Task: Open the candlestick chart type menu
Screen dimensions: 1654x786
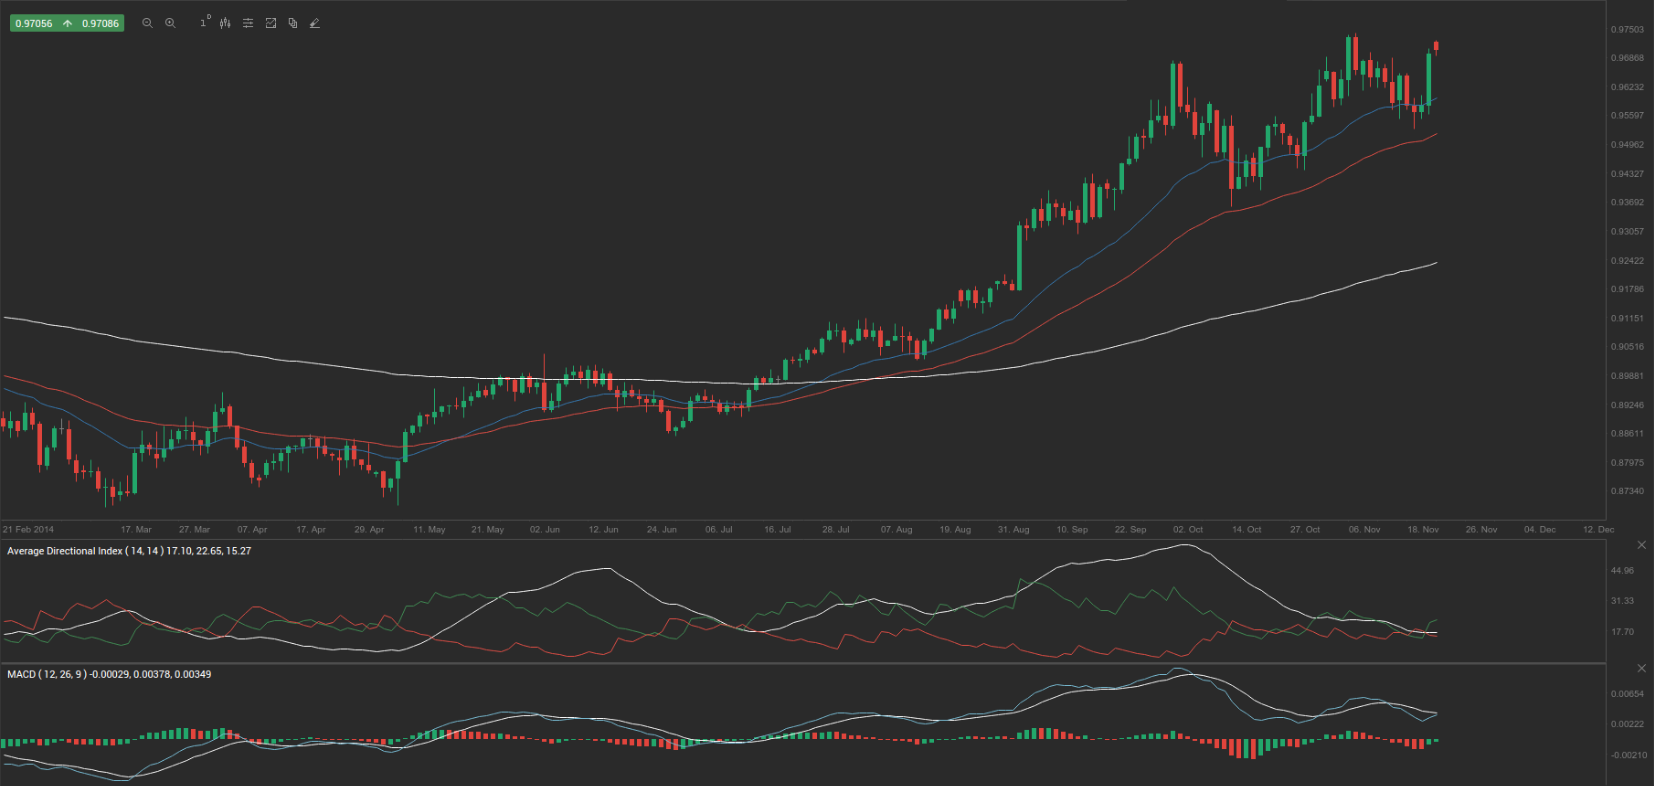Action: 225,23
